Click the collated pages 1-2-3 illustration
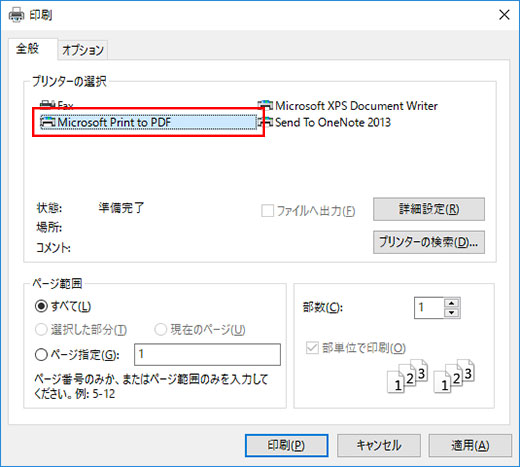The height and width of the screenshot is (467, 520). click(x=431, y=376)
